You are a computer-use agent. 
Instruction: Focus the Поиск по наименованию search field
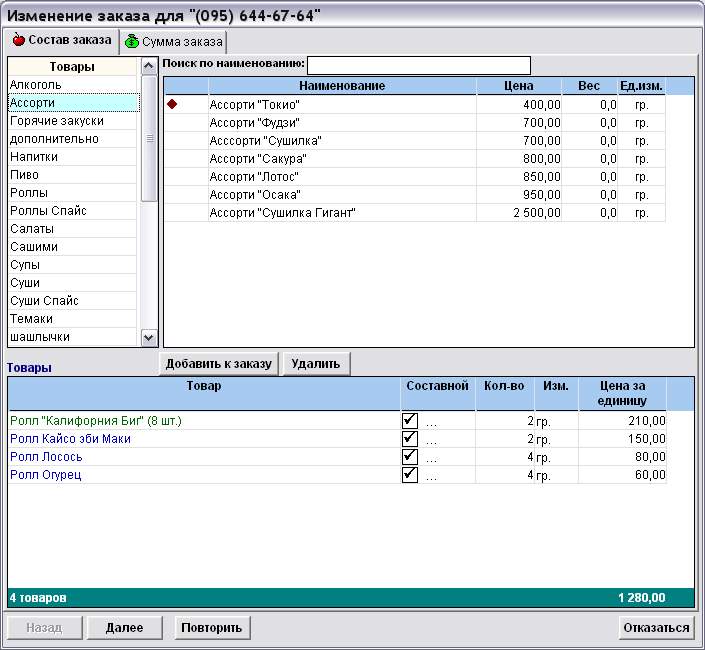(x=418, y=65)
